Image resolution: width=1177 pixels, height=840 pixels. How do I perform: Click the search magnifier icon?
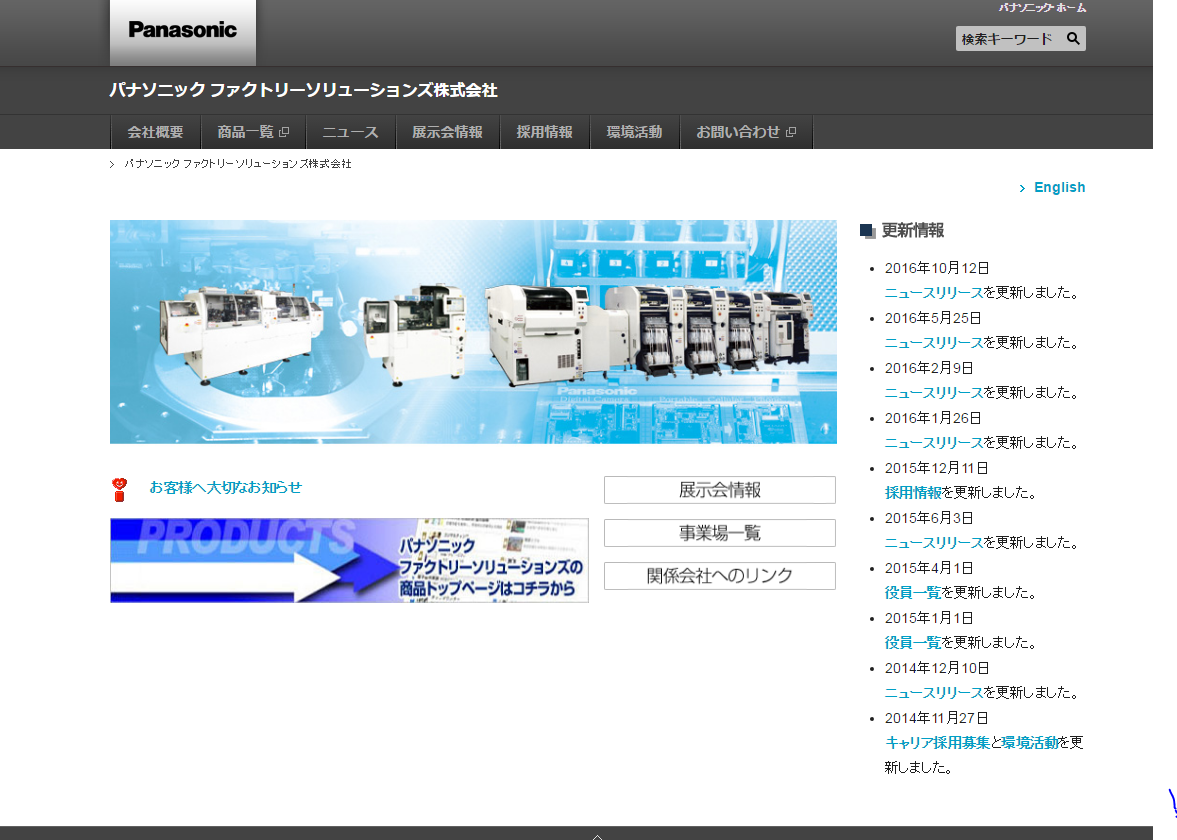(x=1072, y=39)
